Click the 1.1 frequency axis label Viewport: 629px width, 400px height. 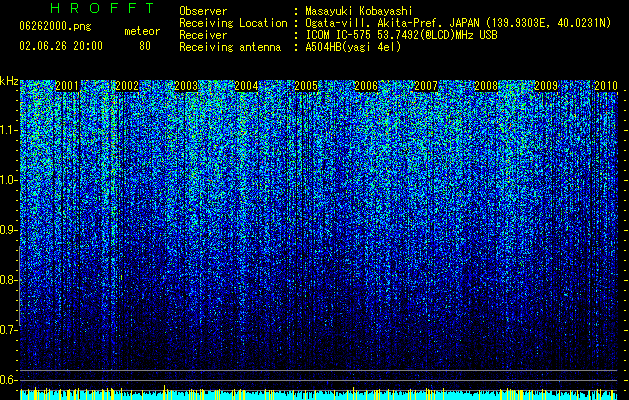tap(8, 130)
